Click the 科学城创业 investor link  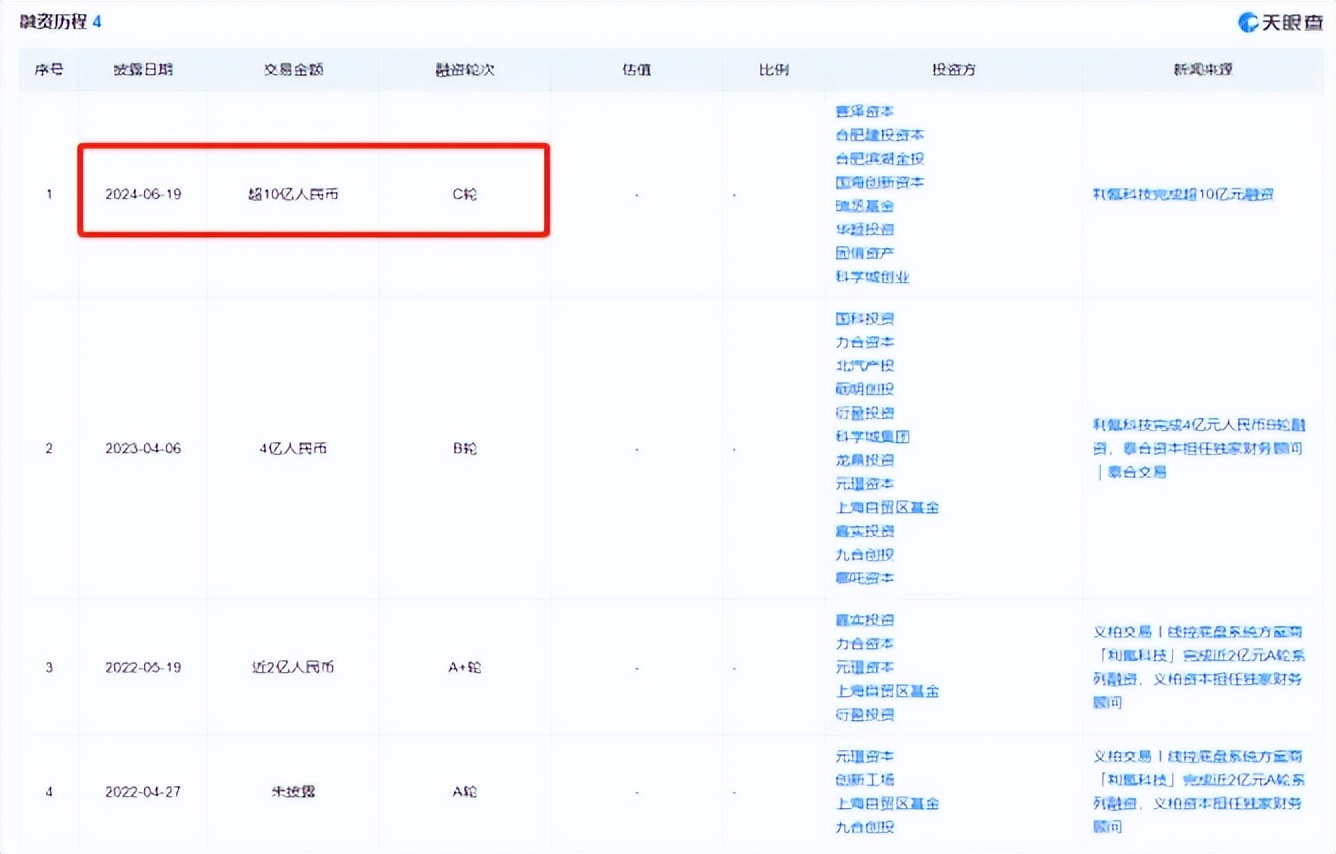click(x=873, y=277)
